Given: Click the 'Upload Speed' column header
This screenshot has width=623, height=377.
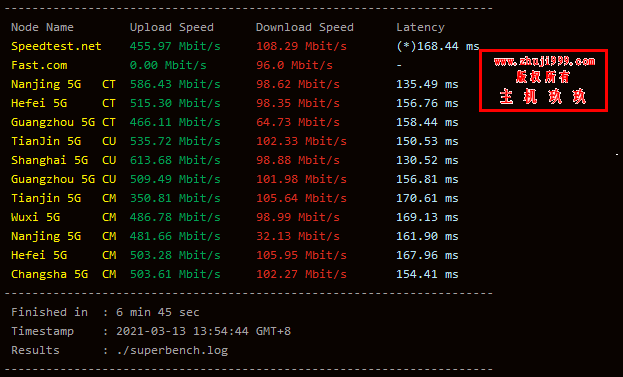Looking at the screenshot, I should click(x=172, y=27).
